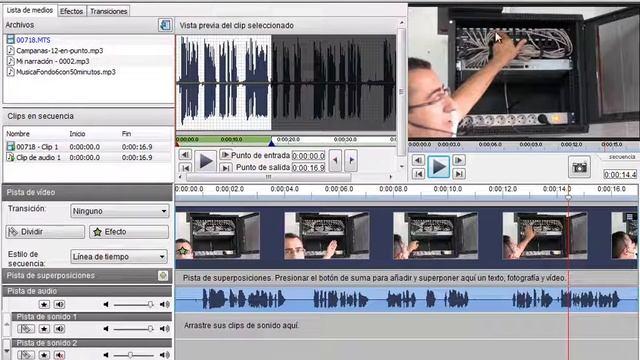Open the Transición dropdown set to Ninguno

tap(119, 211)
